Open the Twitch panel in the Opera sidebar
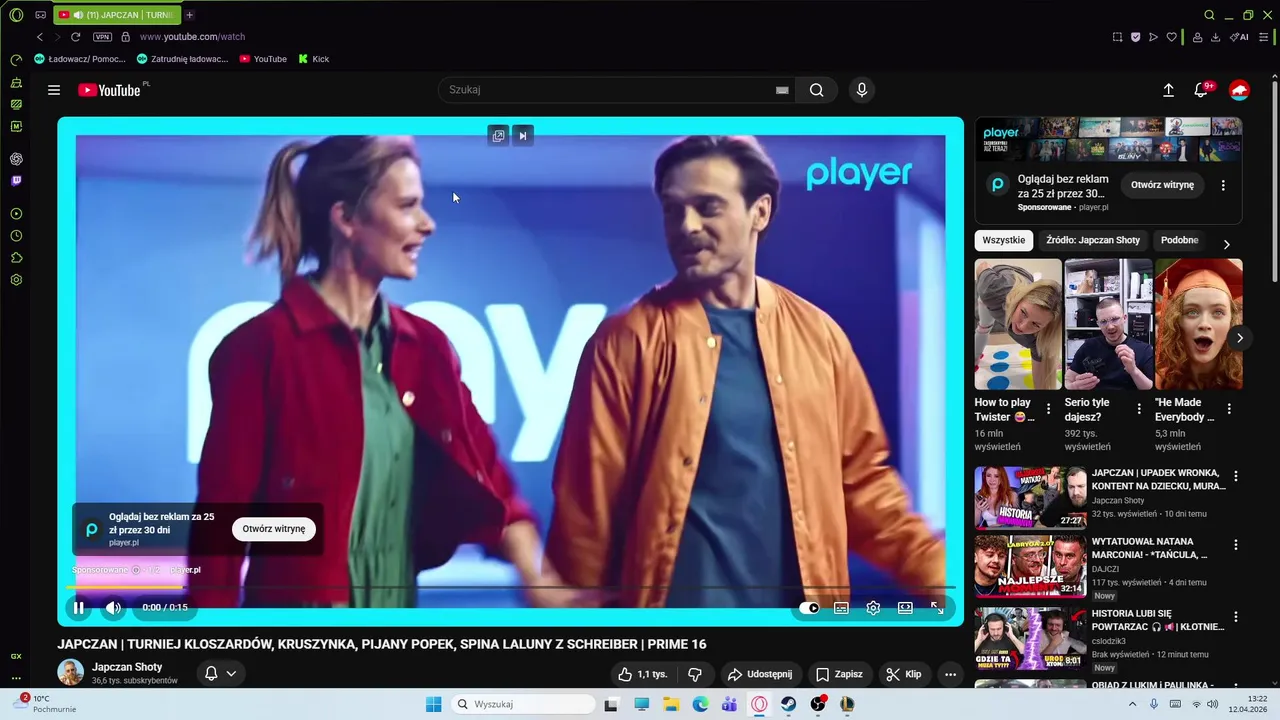The width and height of the screenshot is (1280, 720). [16, 181]
